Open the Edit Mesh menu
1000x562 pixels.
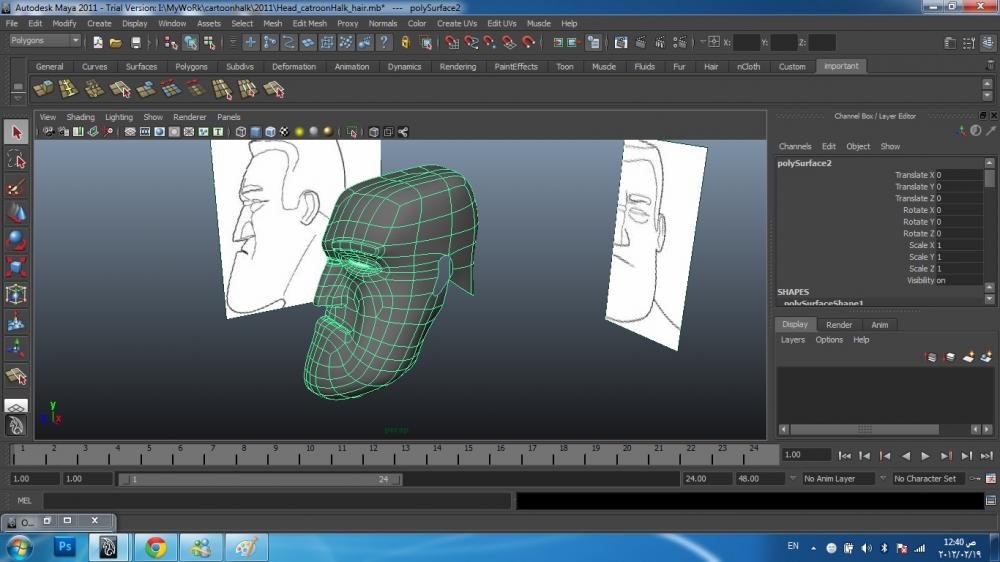pyautogui.click(x=309, y=23)
